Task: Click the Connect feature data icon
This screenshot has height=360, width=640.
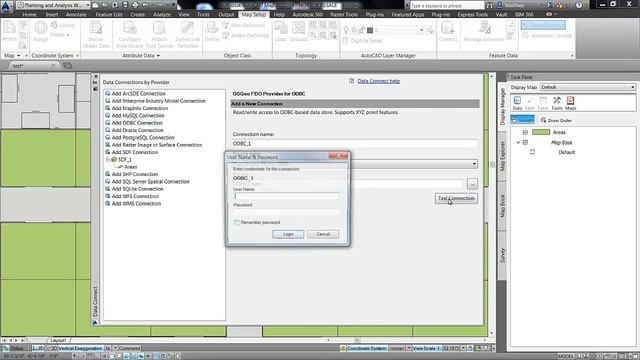Action: point(448,32)
